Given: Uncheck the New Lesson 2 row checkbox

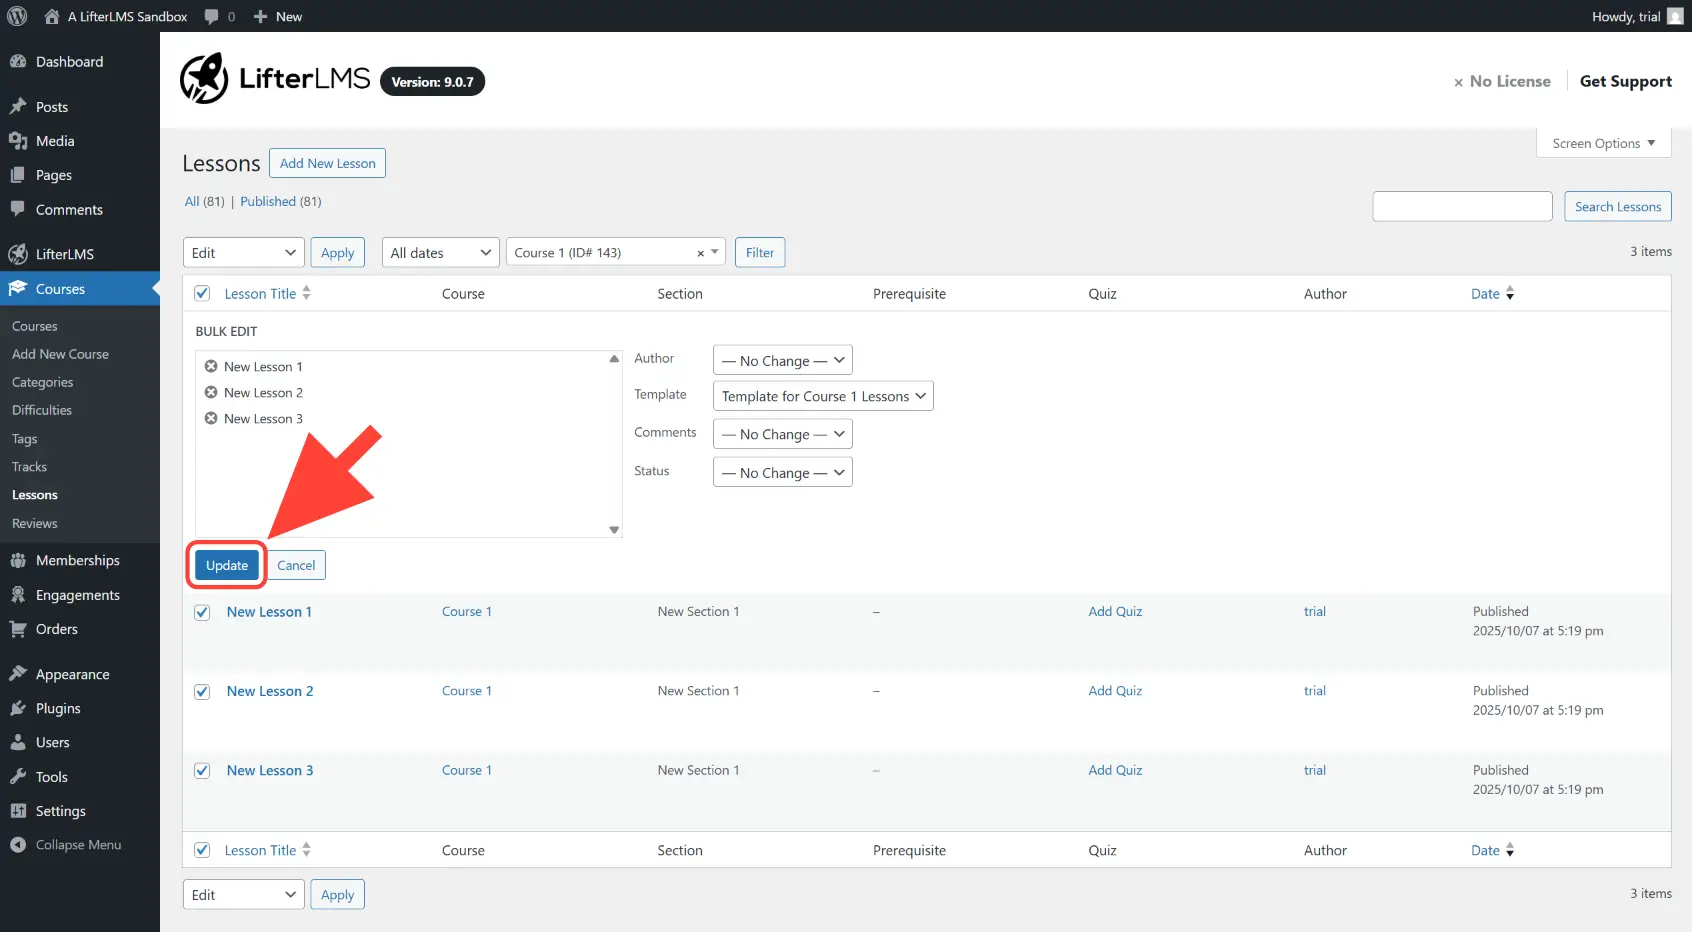Looking at the screenshot, I should 202,692.
